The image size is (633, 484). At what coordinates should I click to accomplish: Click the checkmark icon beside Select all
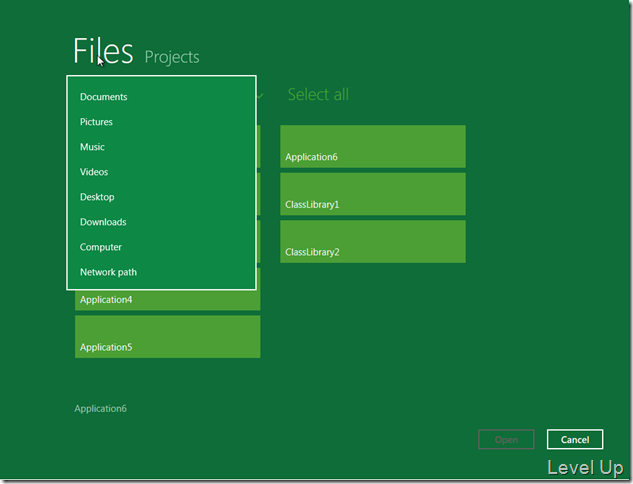click(260, 96)
